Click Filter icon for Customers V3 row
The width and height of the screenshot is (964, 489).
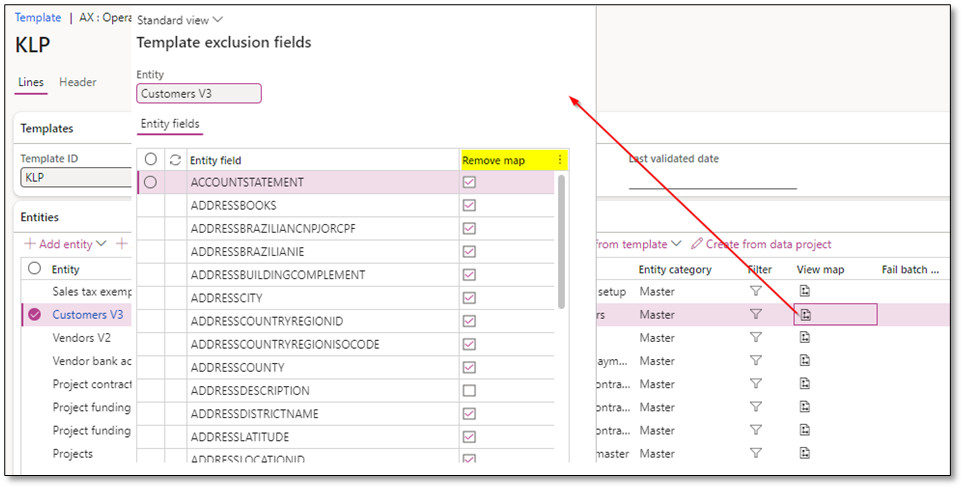click(756, 315)
